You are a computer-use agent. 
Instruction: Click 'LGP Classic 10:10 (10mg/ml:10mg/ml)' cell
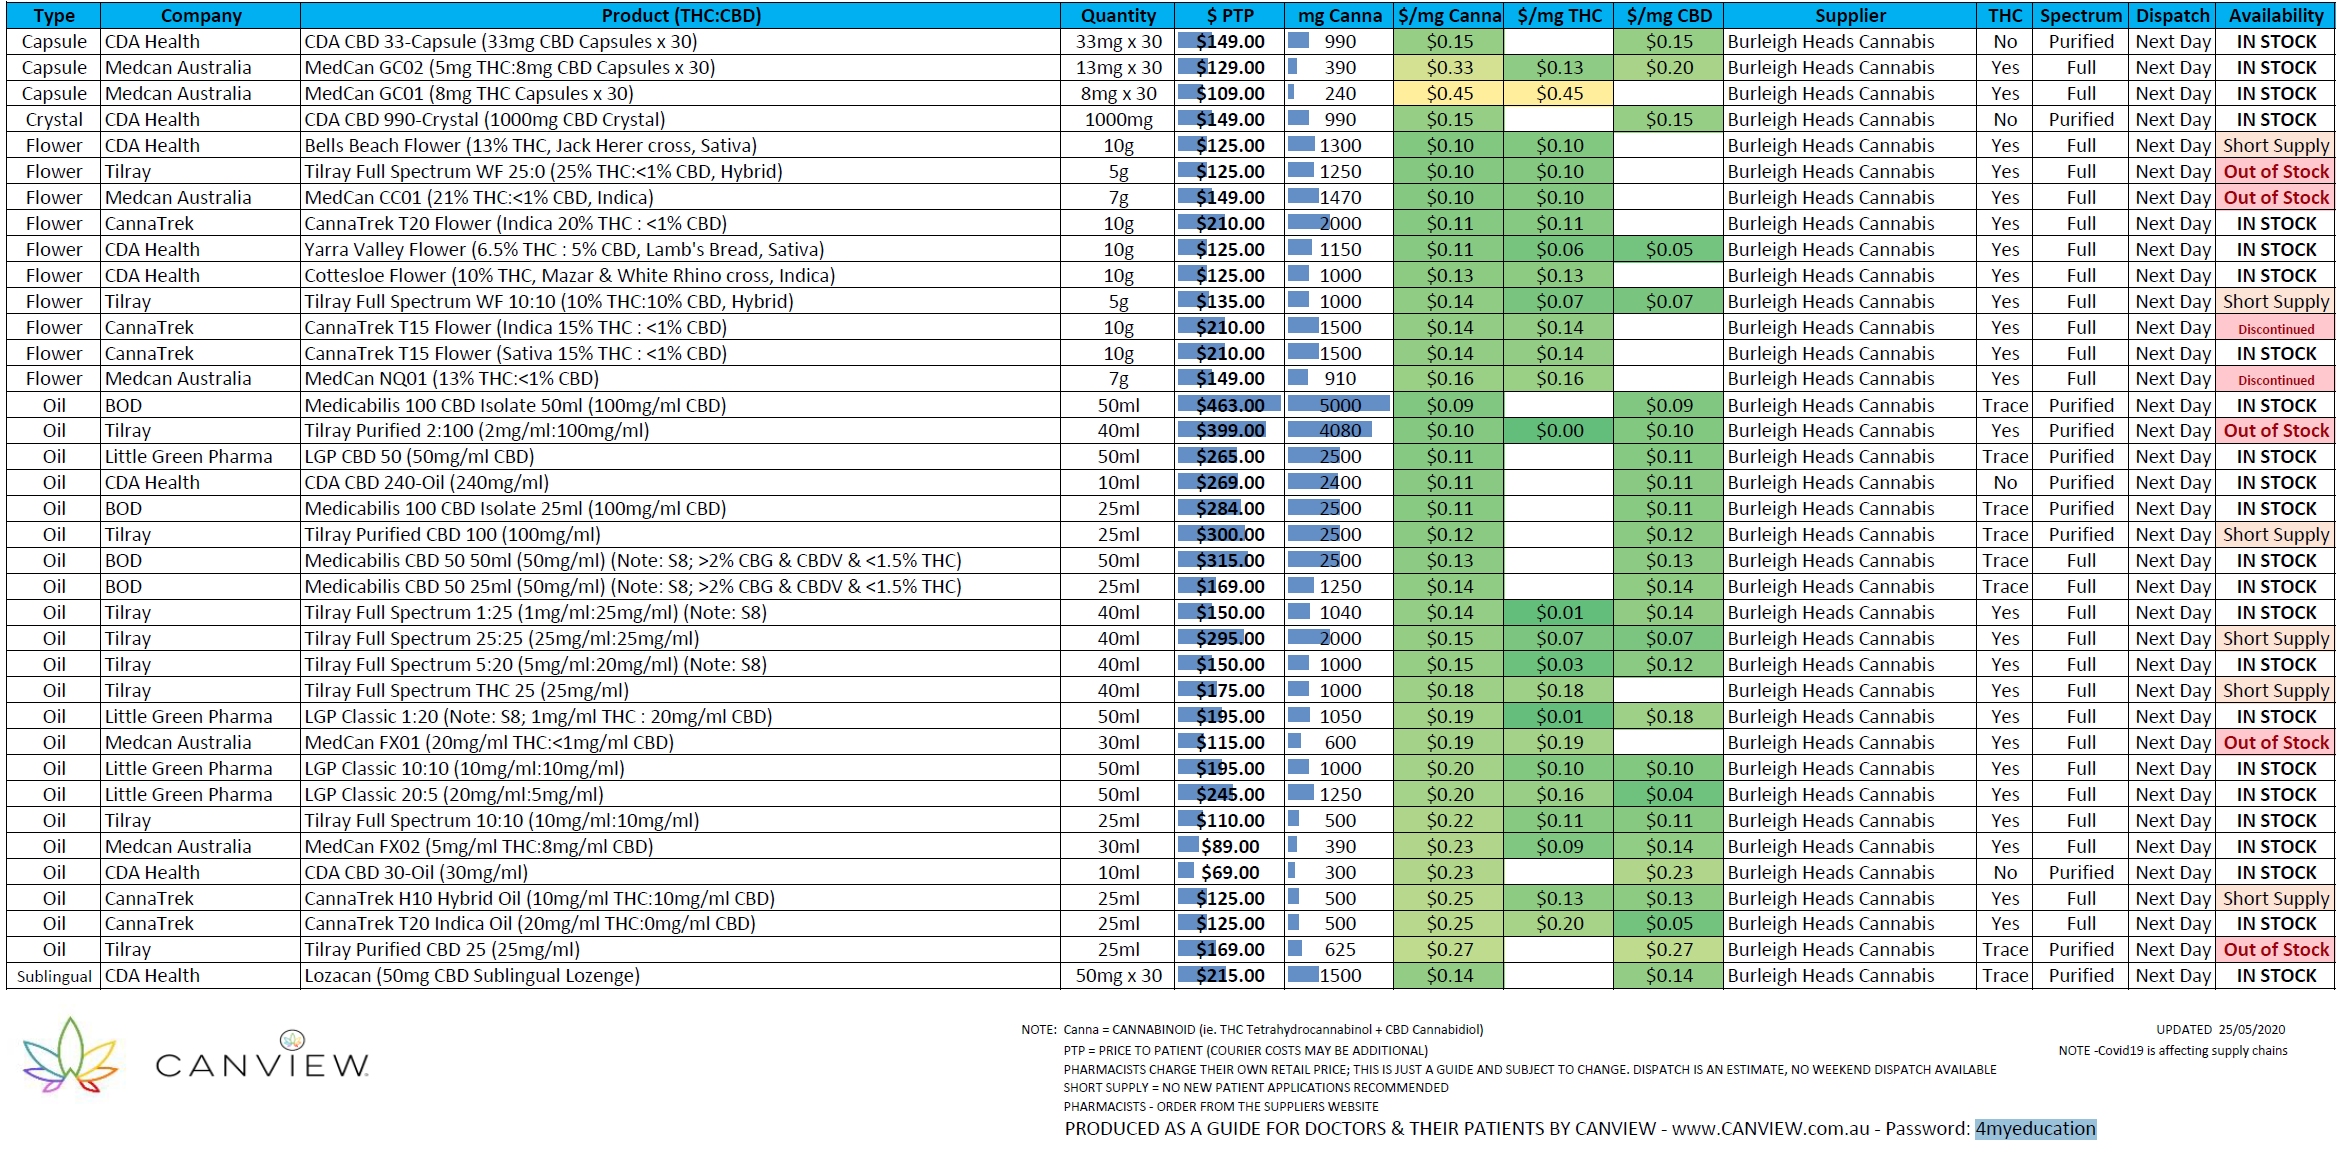[x=681, y=769]
